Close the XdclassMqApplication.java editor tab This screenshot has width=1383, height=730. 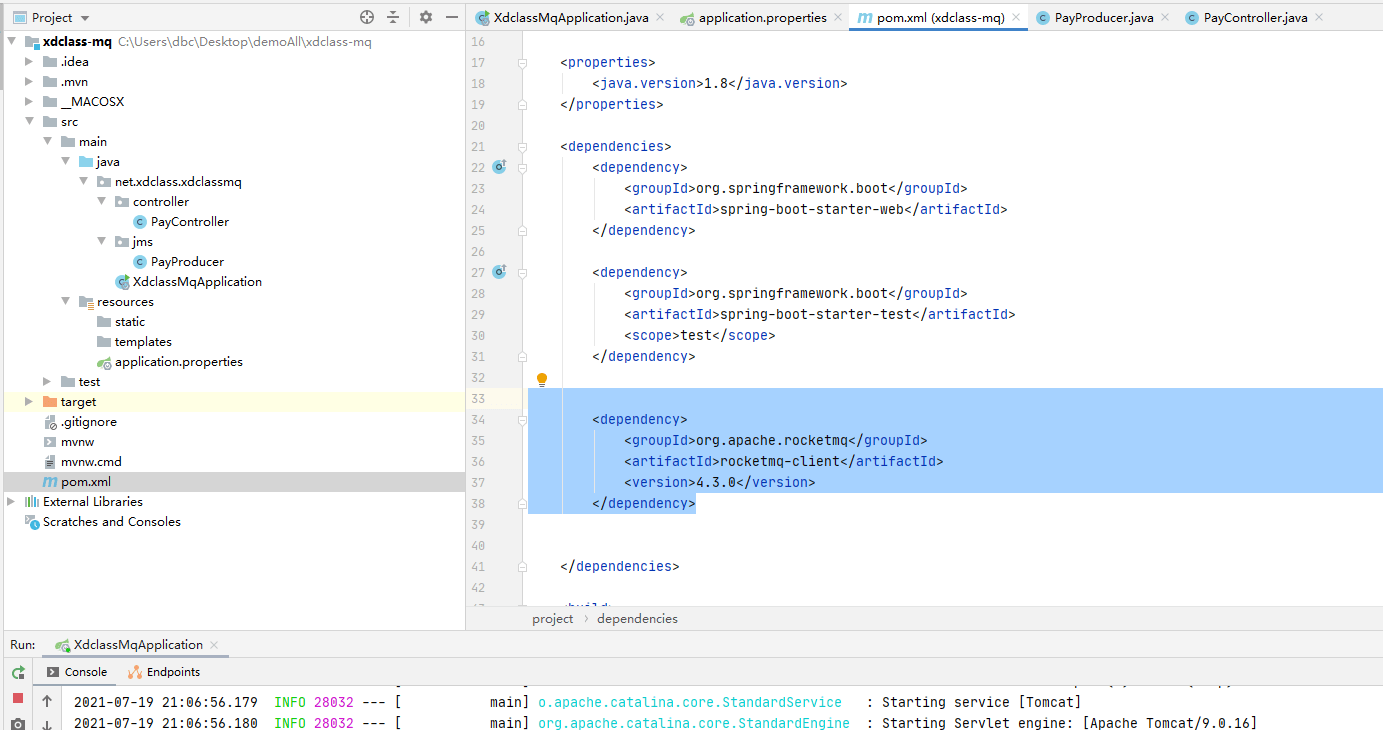tap(659, 18)
